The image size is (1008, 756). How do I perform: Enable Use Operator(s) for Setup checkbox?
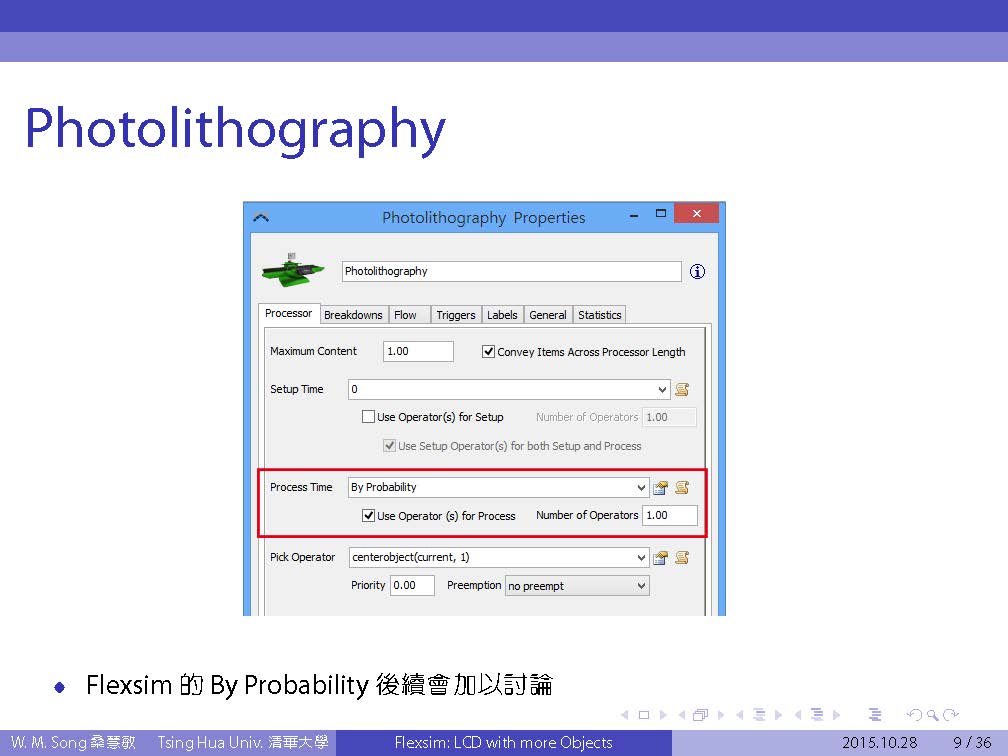(368, 417)
